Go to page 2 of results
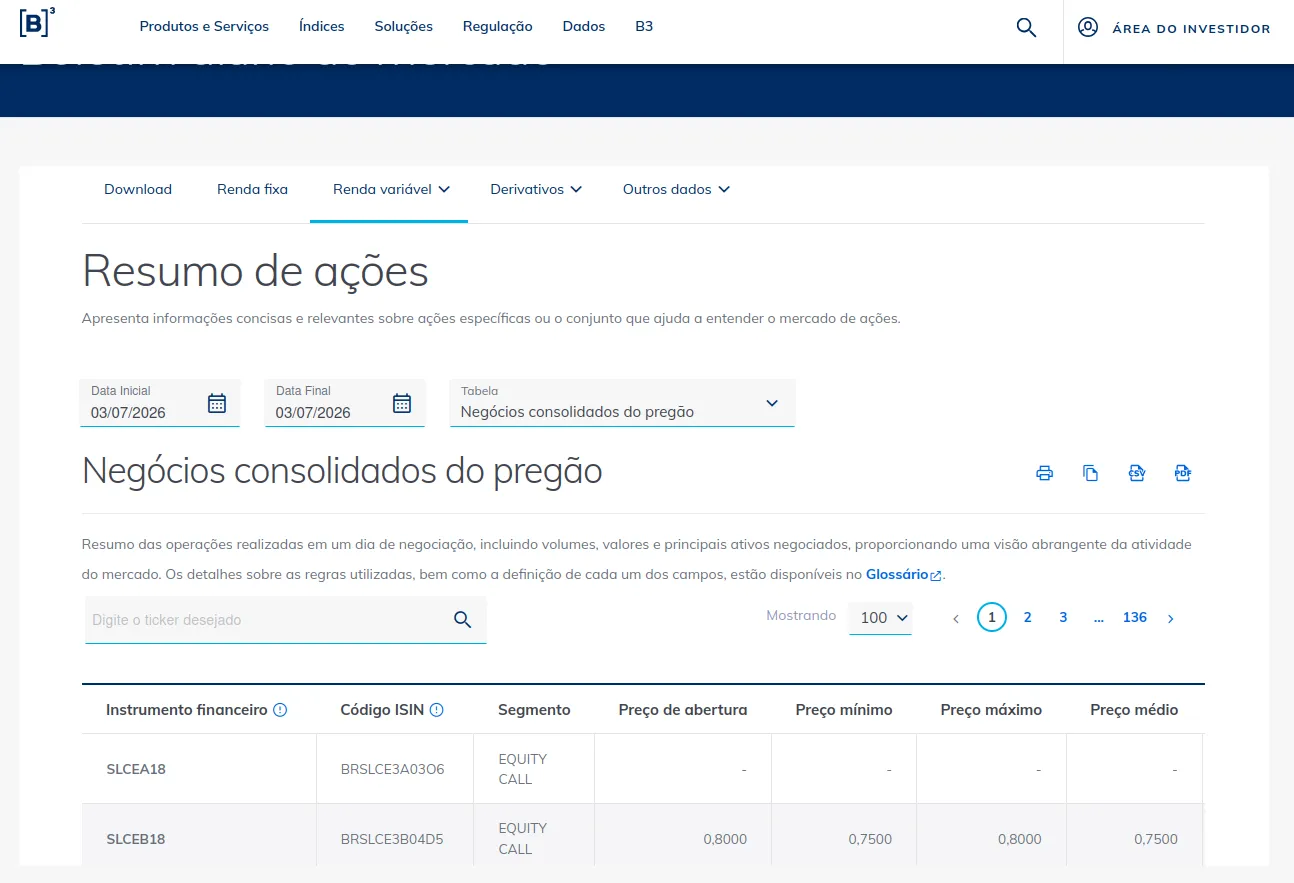 tap(1027, 618)
